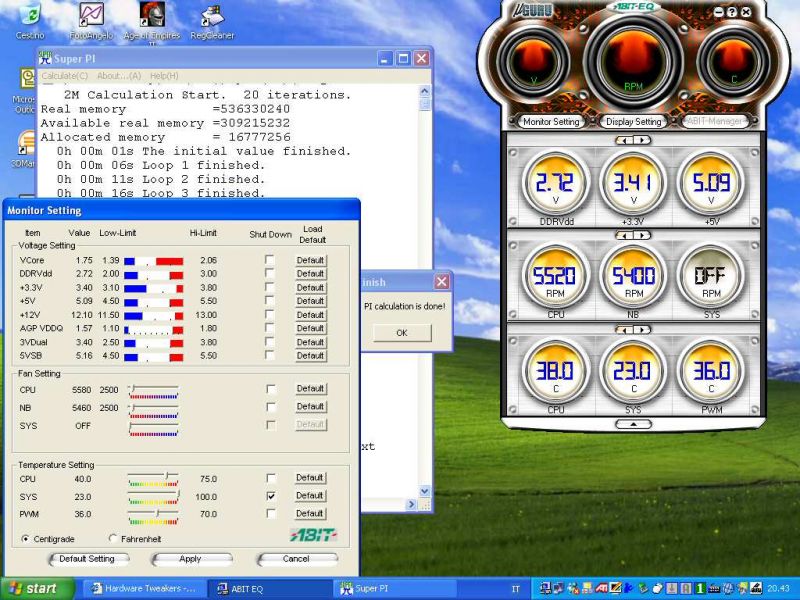Viewport: 800px width, 600px height.
Task: Click the Default Setting button
Action: tap(87, 559)
